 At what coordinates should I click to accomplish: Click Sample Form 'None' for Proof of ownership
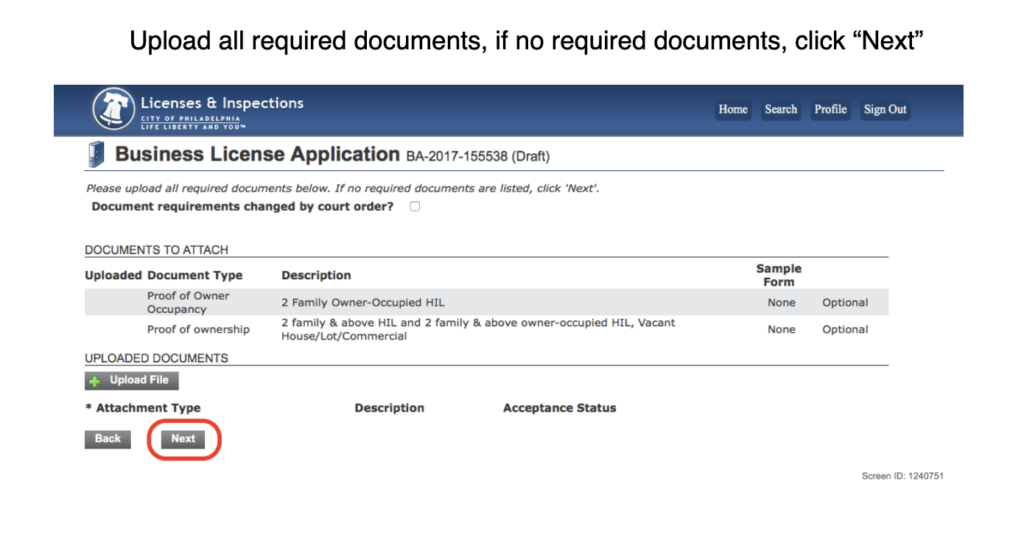tap(781, 330)
